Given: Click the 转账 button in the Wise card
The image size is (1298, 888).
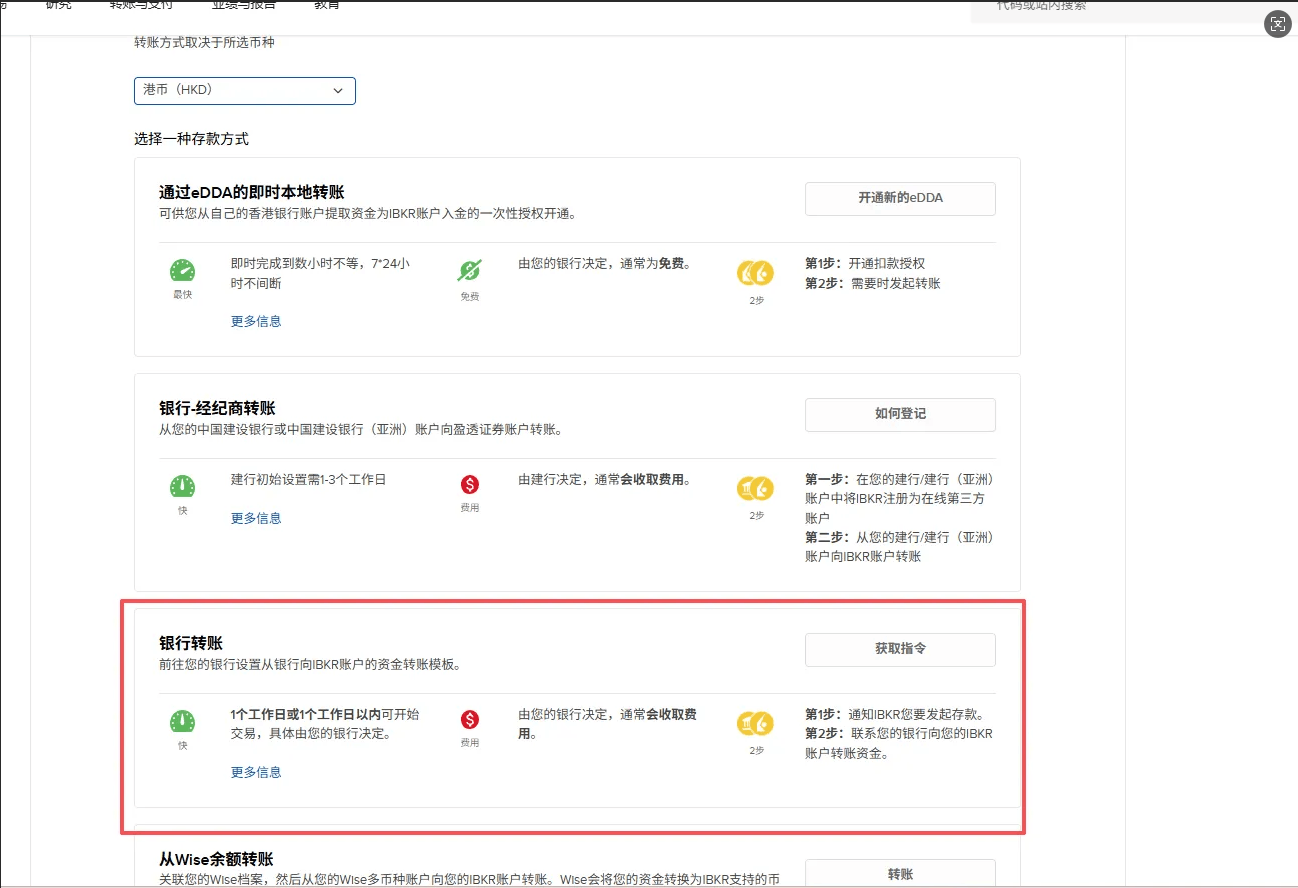Looking at the screenshot, I should pyautogui.click(x=900, y=873).
